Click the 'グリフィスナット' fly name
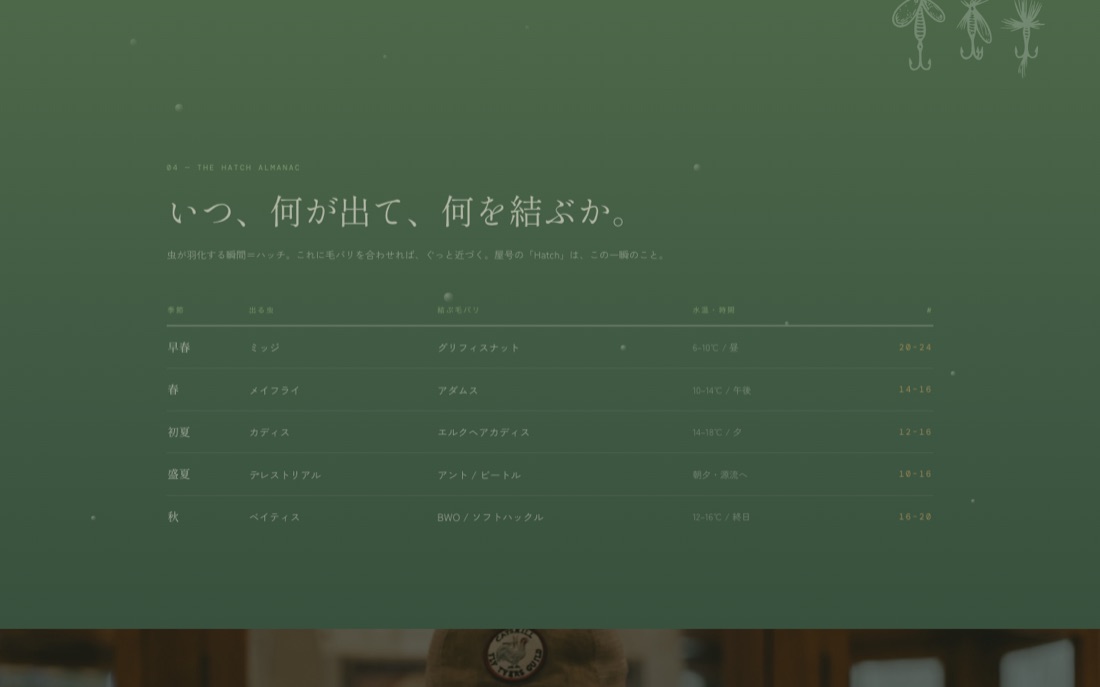 click(x=478, y=347)
